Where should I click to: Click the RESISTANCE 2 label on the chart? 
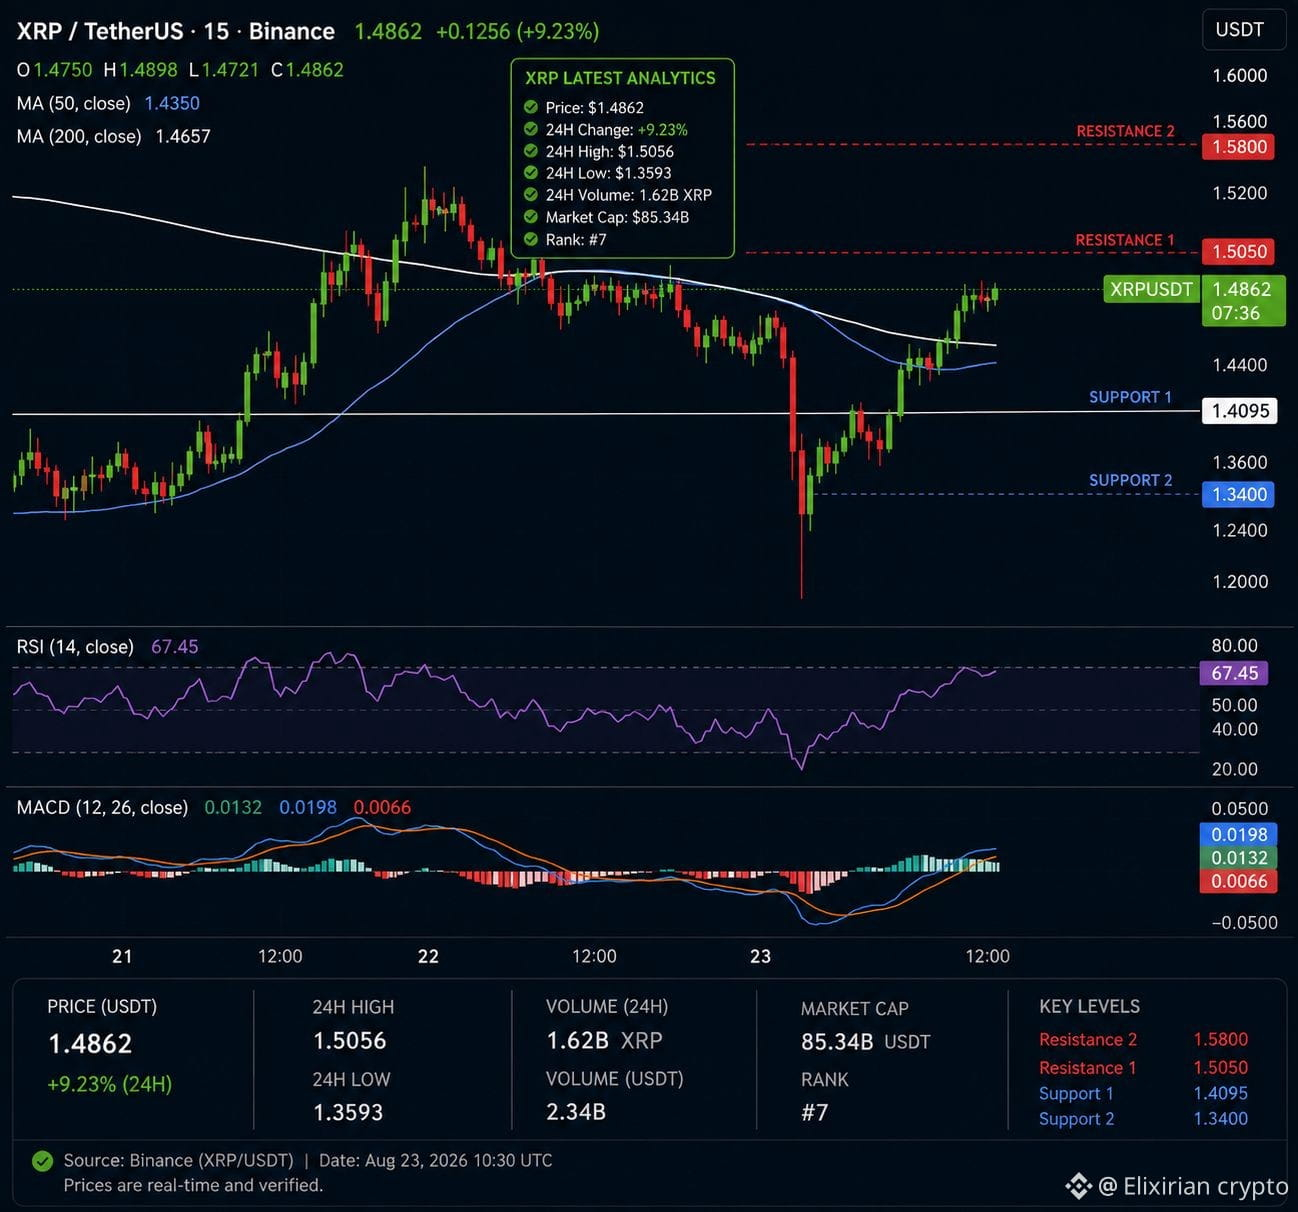point(1125,131)
